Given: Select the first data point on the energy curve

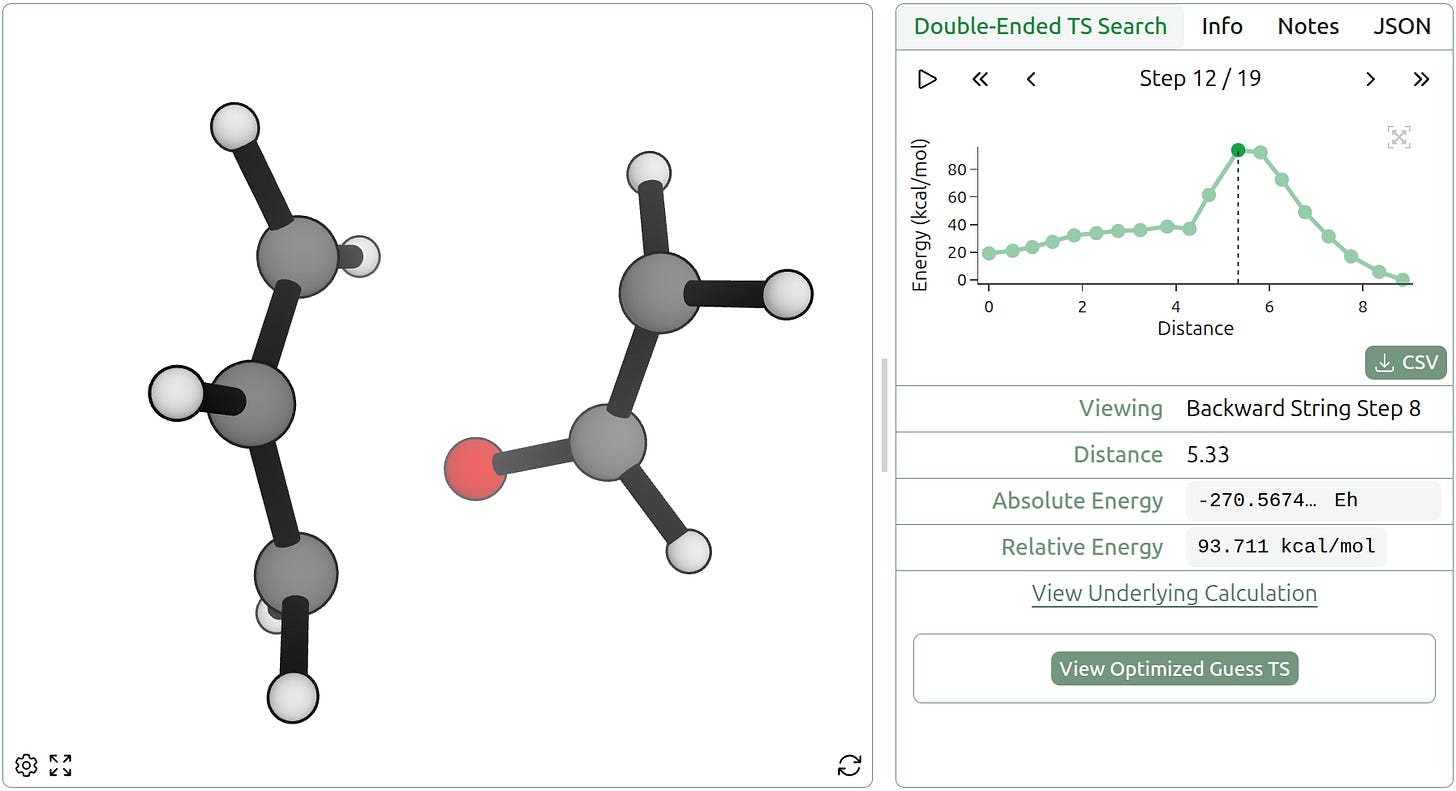Looking at the screenshot, I should (x=988, y=254).
